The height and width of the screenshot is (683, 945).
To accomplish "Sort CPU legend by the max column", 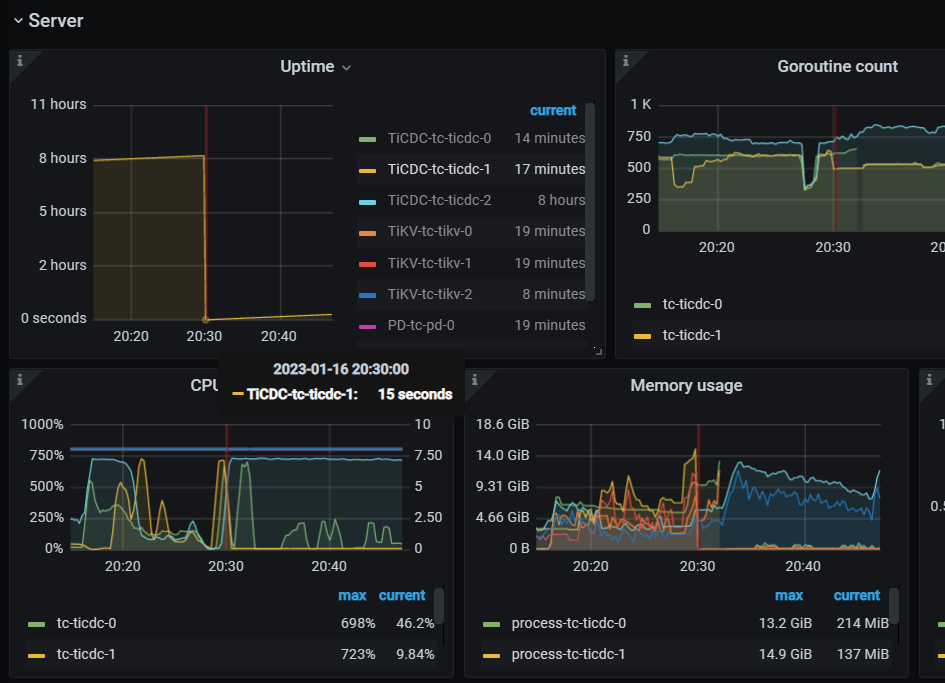I will coord(352,595).
